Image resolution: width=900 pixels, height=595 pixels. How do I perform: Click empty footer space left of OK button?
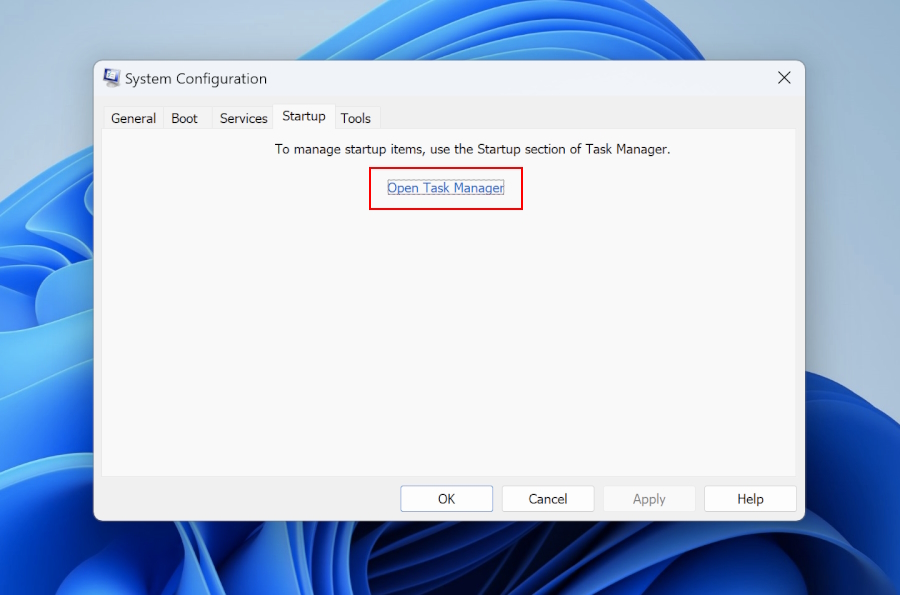click(250, 499)
